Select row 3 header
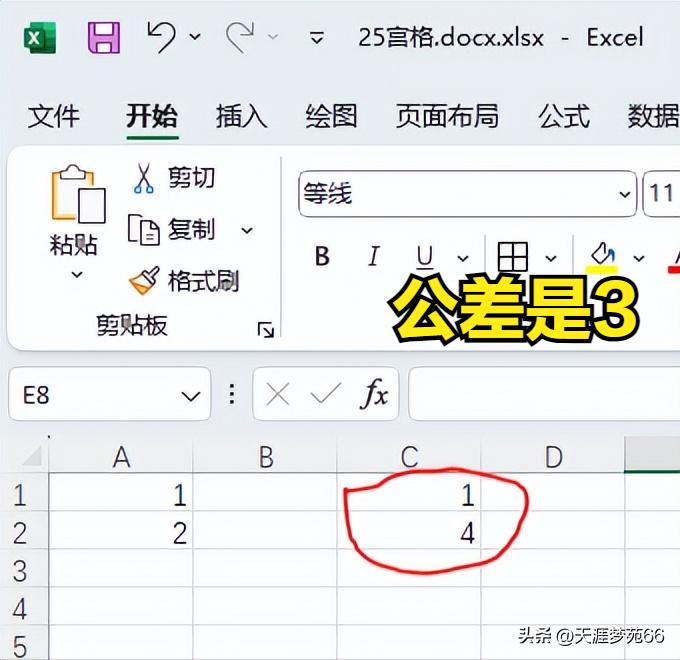Screen dimensions: 680x660 point(24,570)
